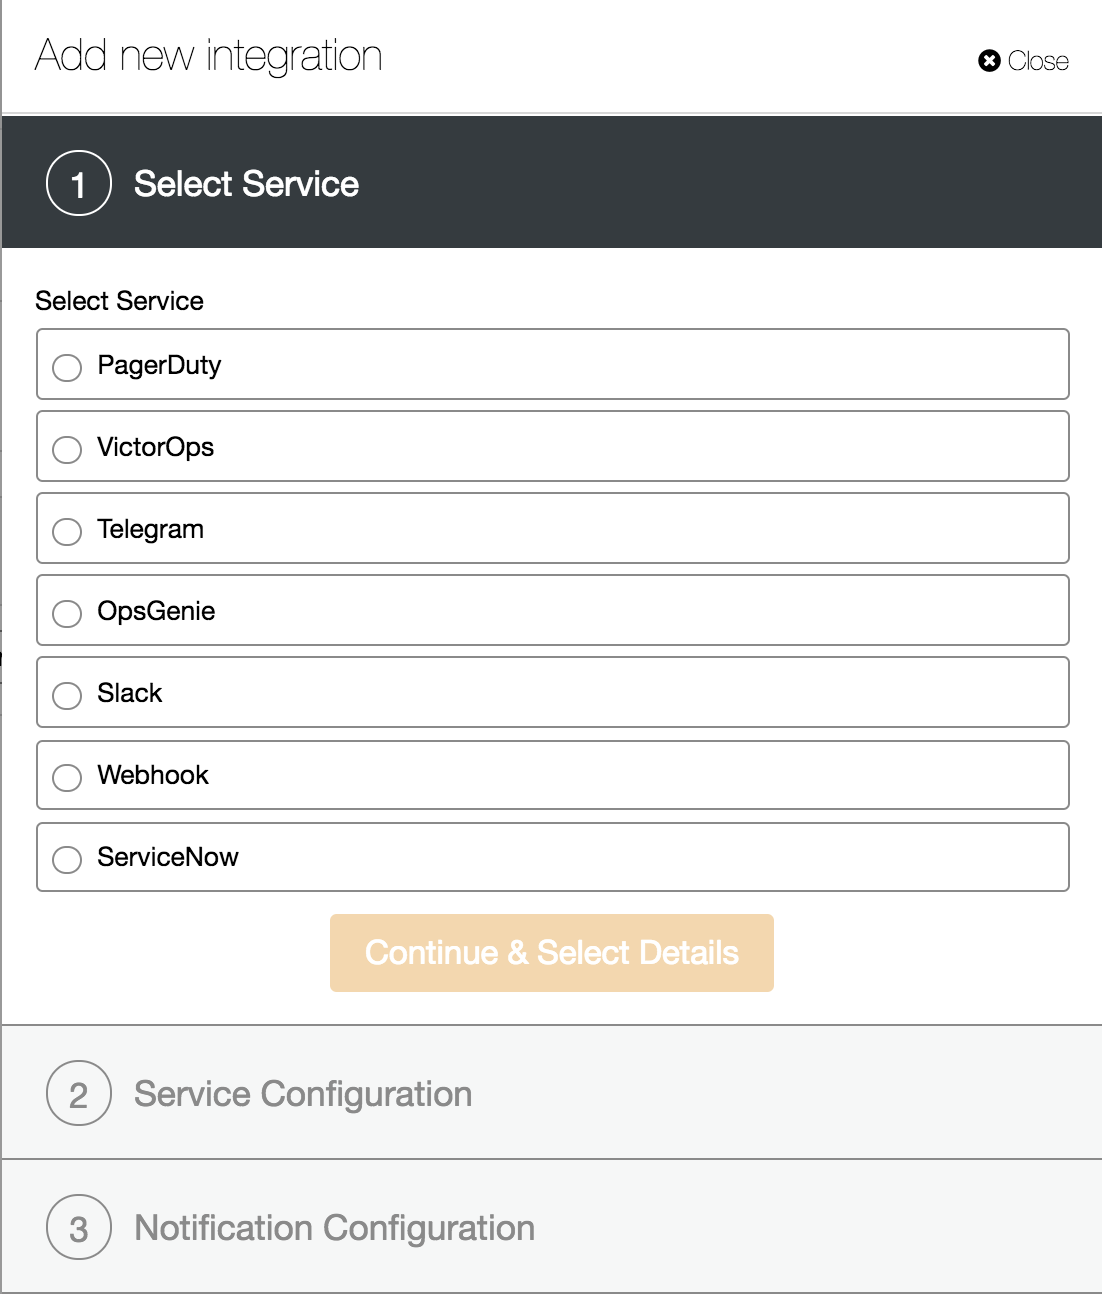
Task: Click the step 2 circle icon
Action: point(78,1093)
